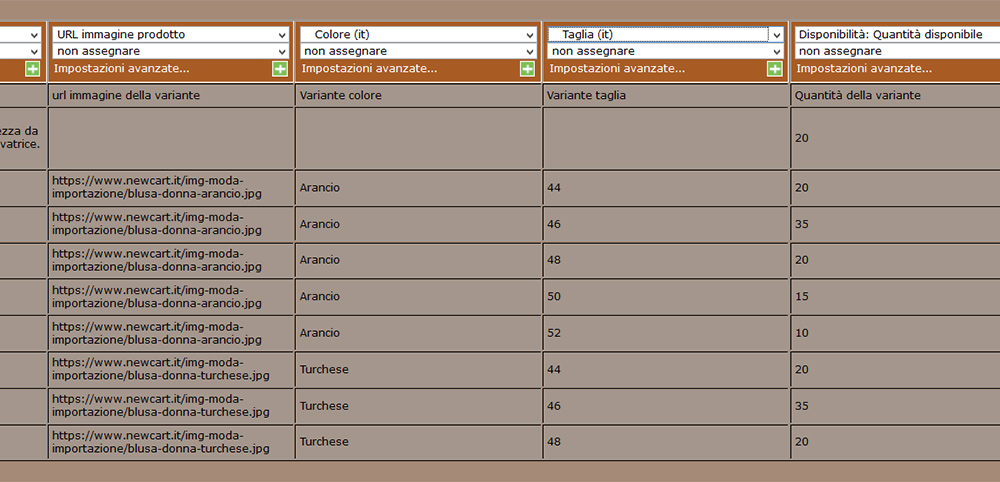The image size is (1000, 482).
Task: Click header 'Quantità della variante'
Action: [857, 96]
